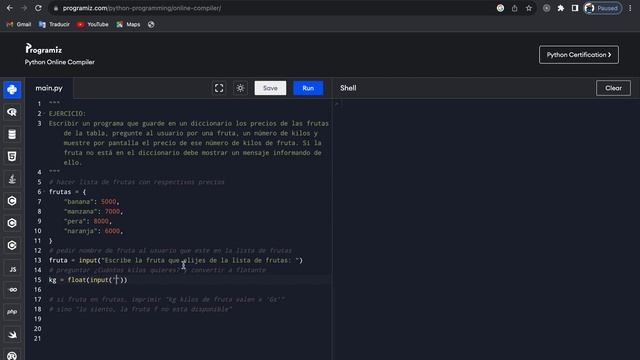Click the Shell panel label
Screen dimensions: 640x360
pyautogui.click(x=348, y=88)
